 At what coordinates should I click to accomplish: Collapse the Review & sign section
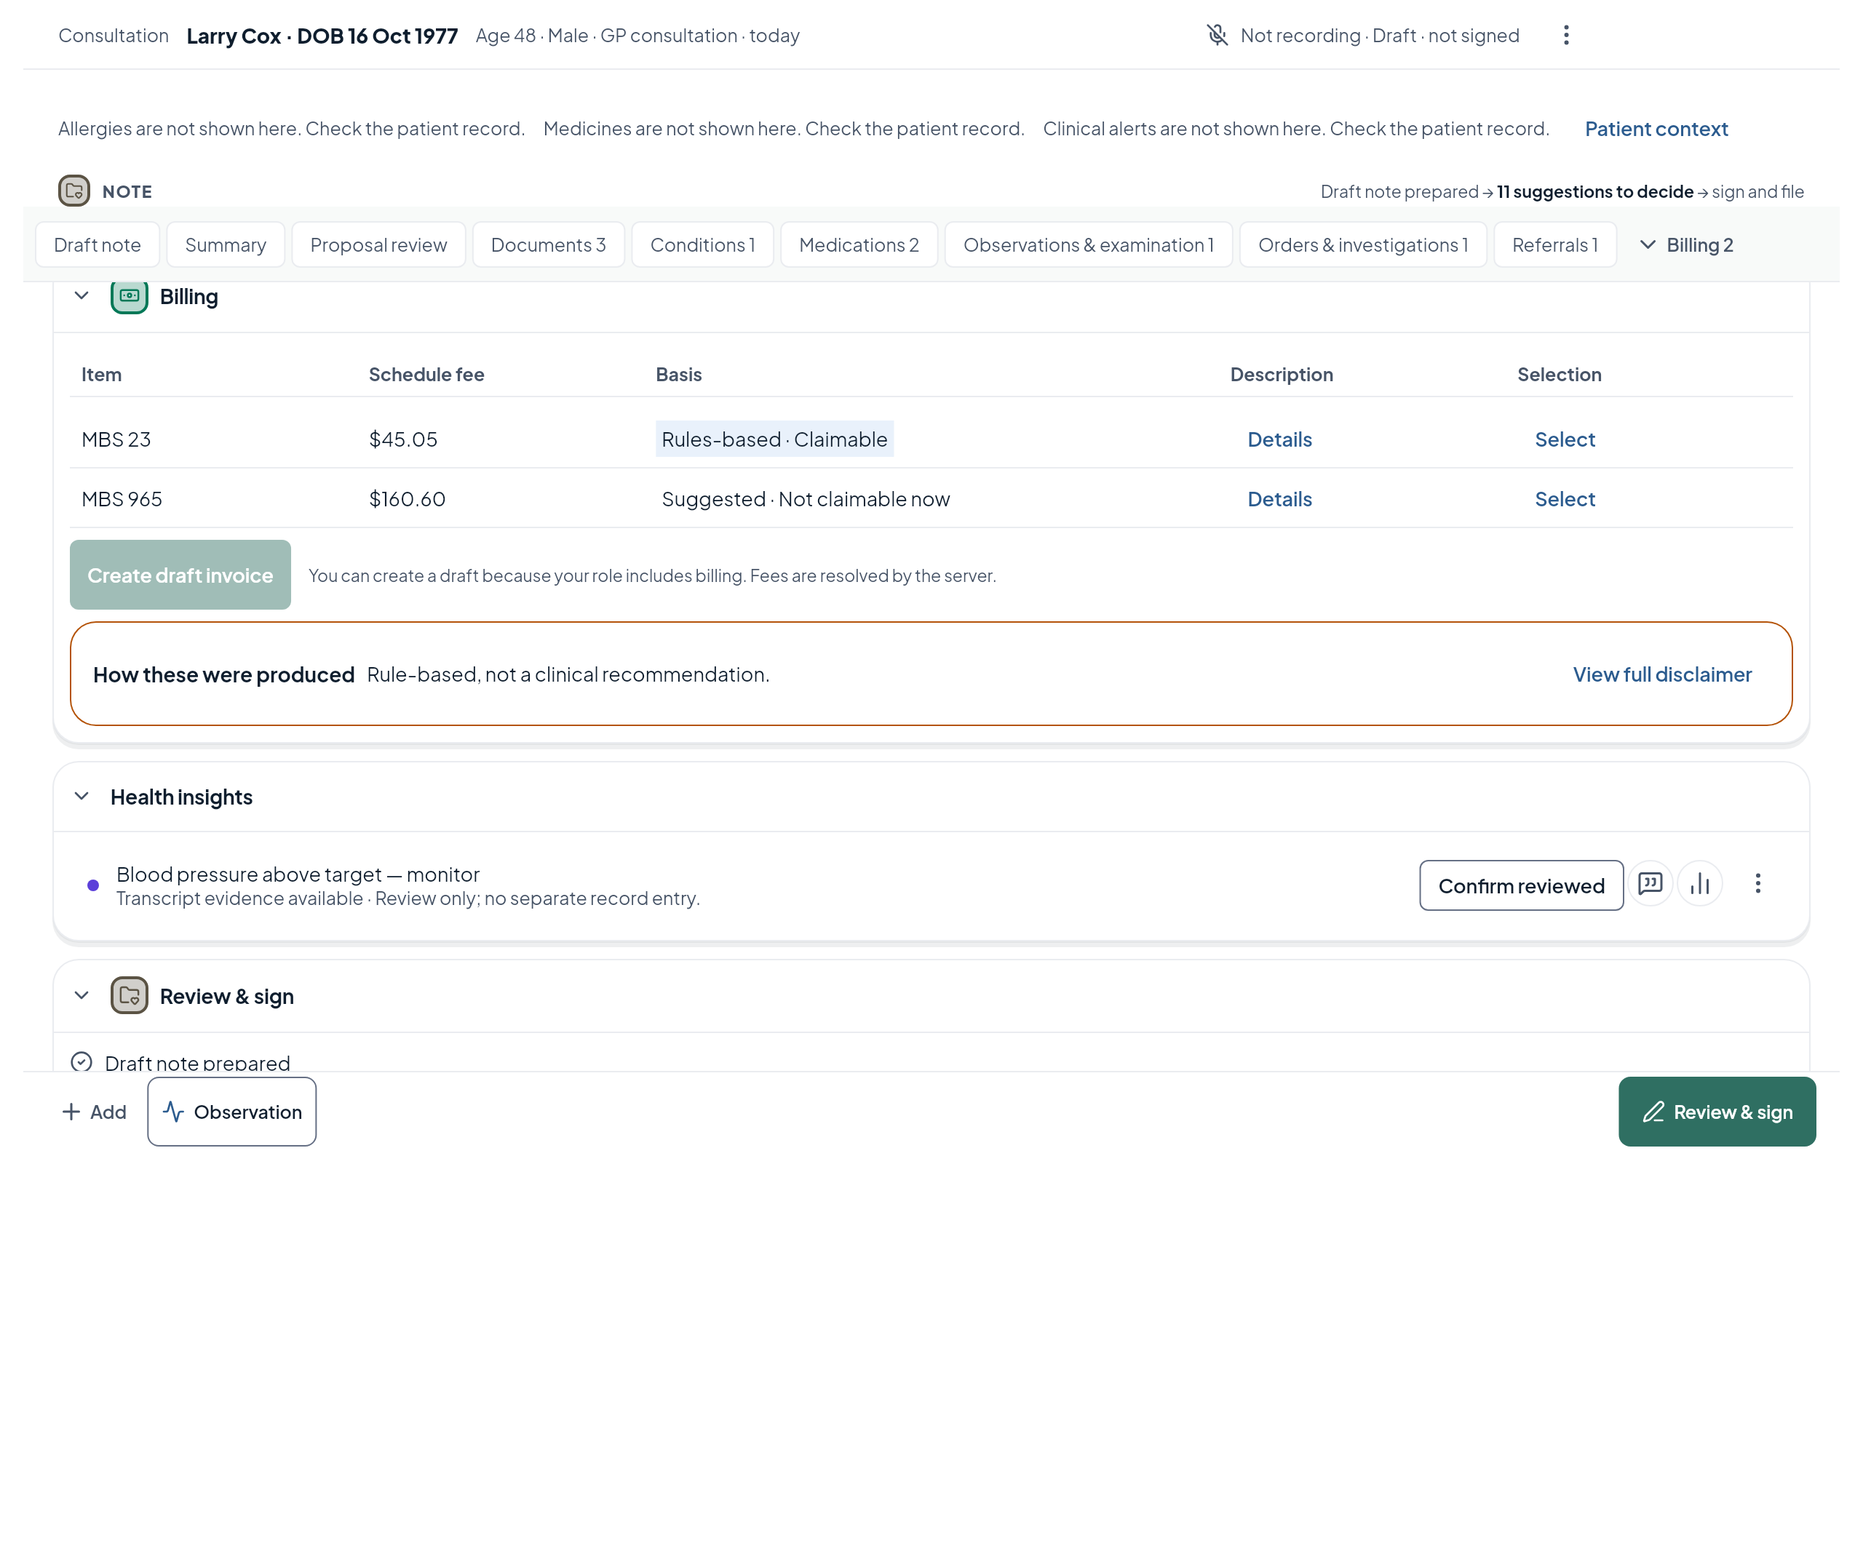click(82, 995)
